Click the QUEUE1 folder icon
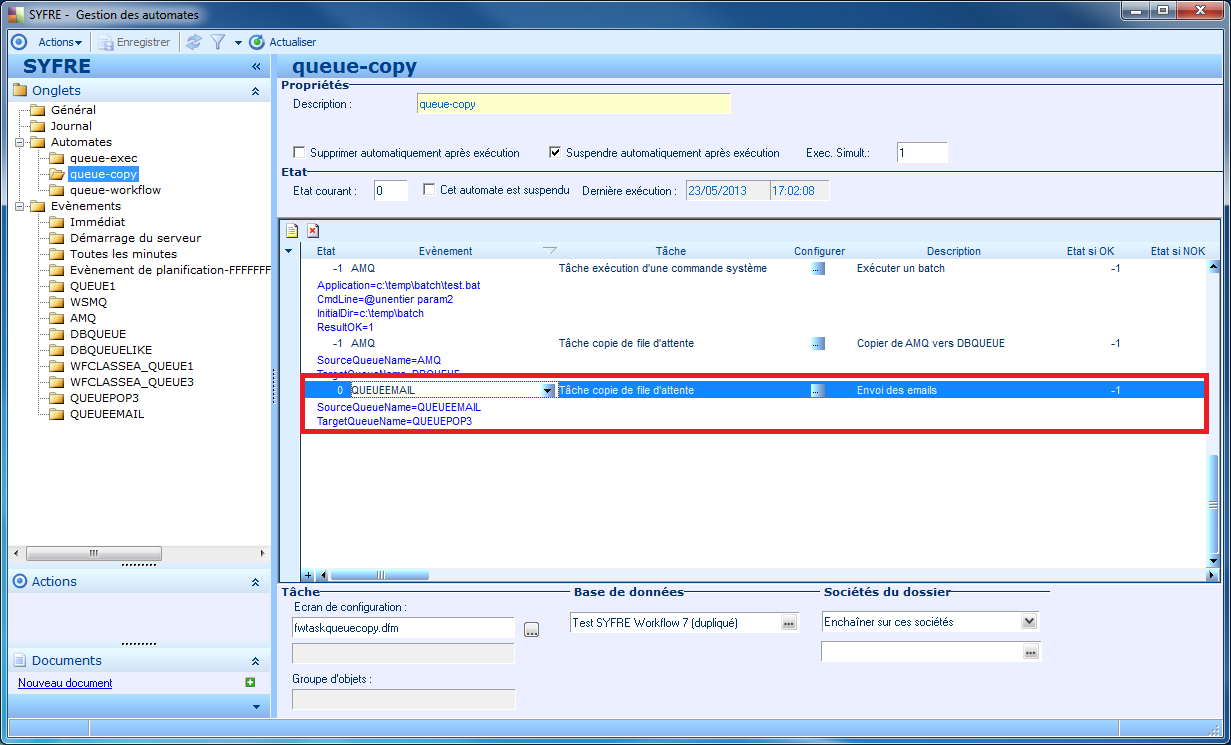Viewport: 1231px width, 745px height. (56, 286)
